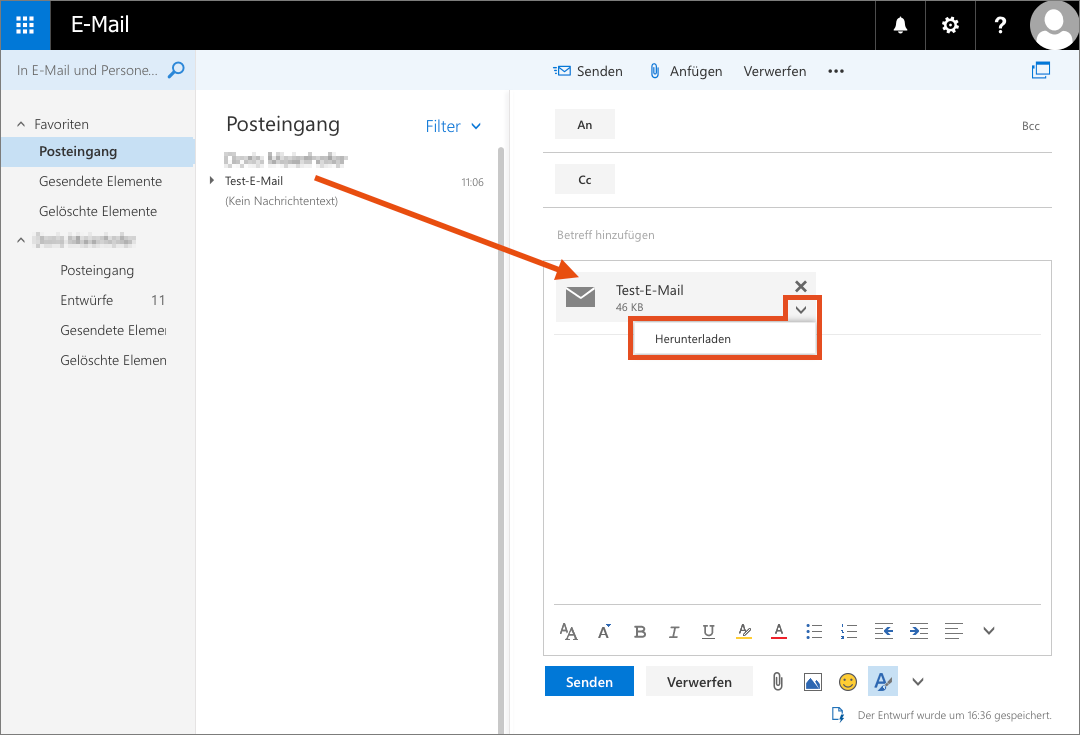The width and height of the screenshot is (1080, 735).
Task: Toggle italic formatting
Action: (674, 631)
